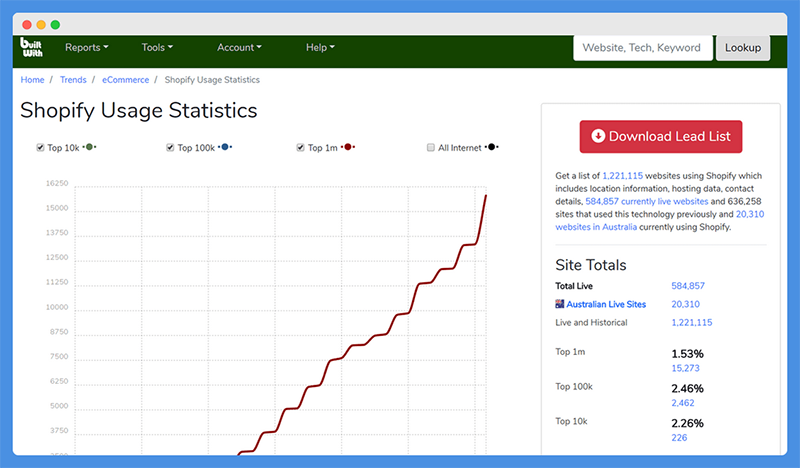This screenshot has width=800, height=468.
Task: Open the Top 1m 15,273 count link
Action: pos(685,368)
